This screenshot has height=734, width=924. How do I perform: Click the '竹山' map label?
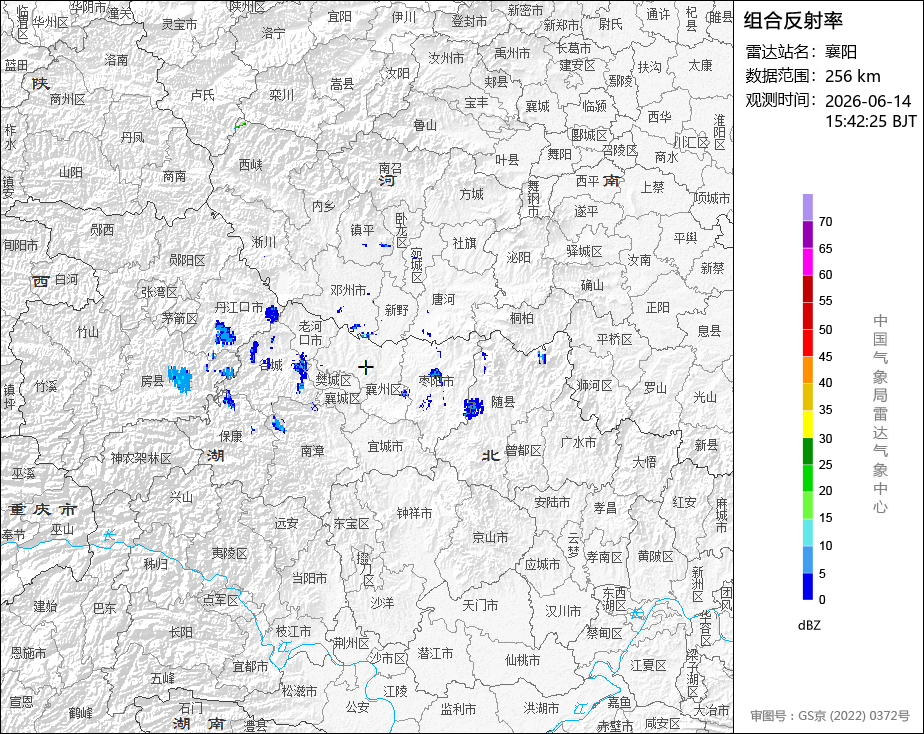pyautogui.click(x=88, y=332)
